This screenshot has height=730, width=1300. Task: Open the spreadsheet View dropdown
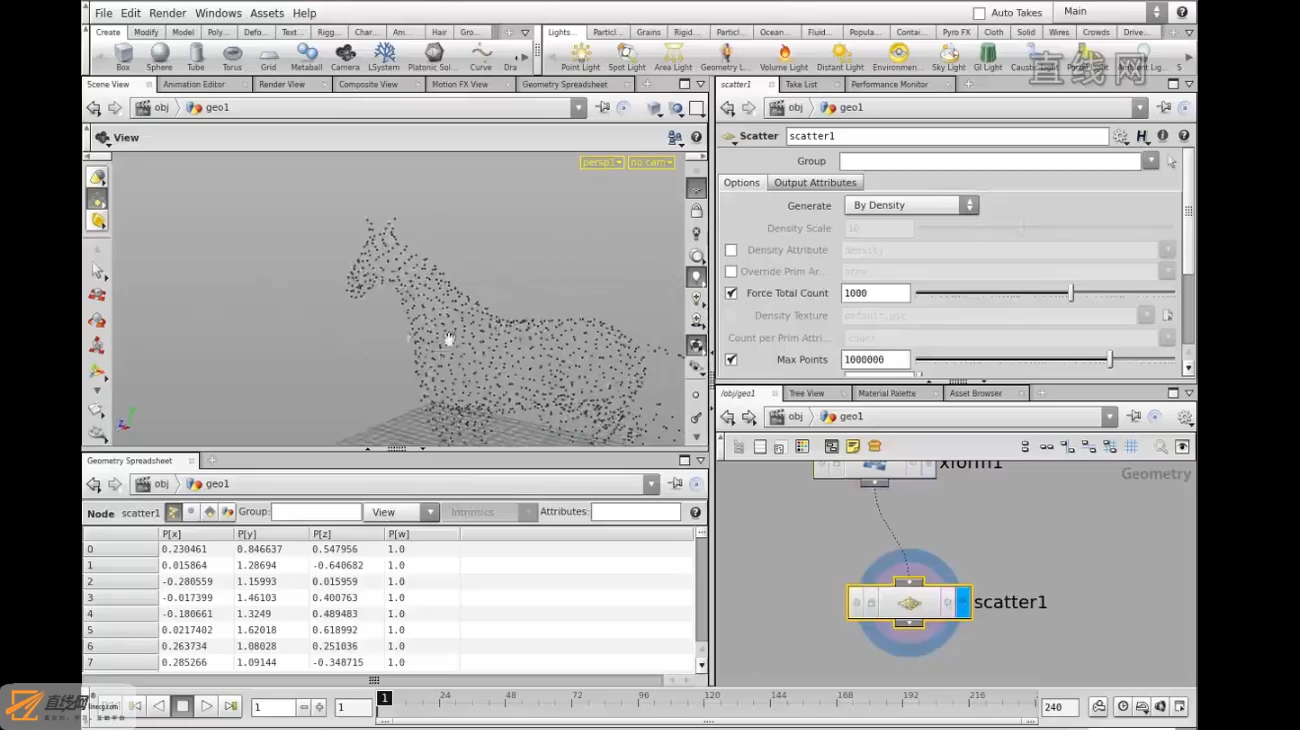[400, 512]
